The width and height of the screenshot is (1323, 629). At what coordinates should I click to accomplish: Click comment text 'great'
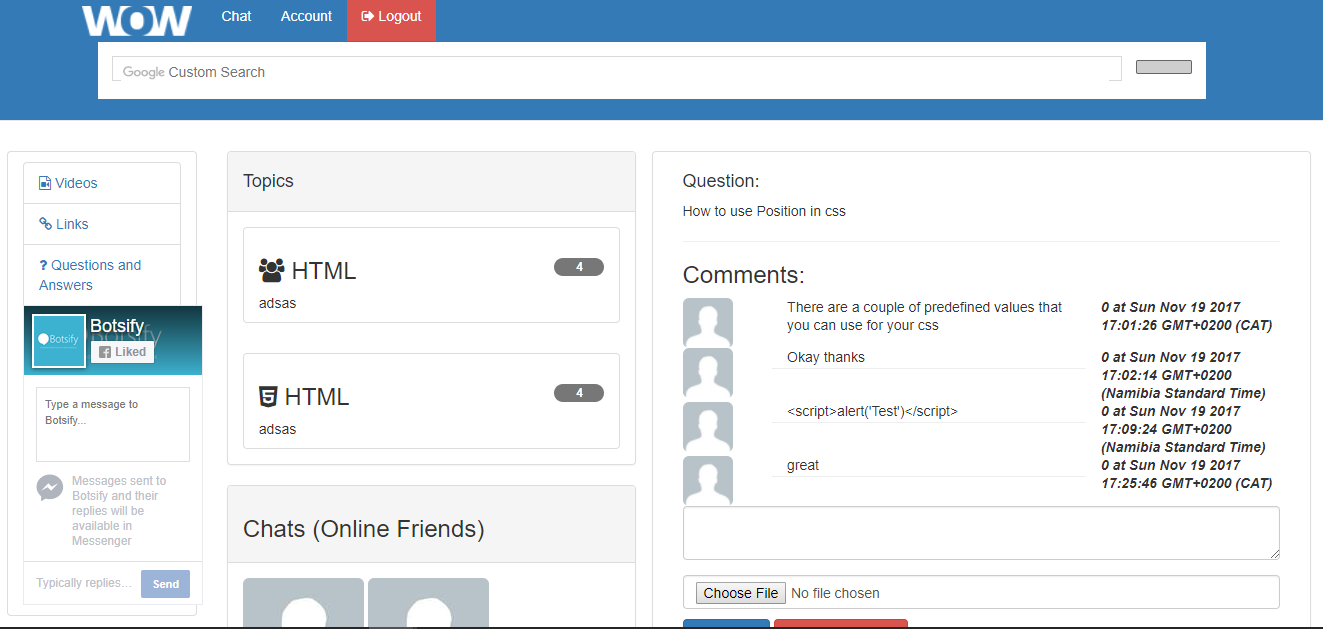click(x=803, y=465)
